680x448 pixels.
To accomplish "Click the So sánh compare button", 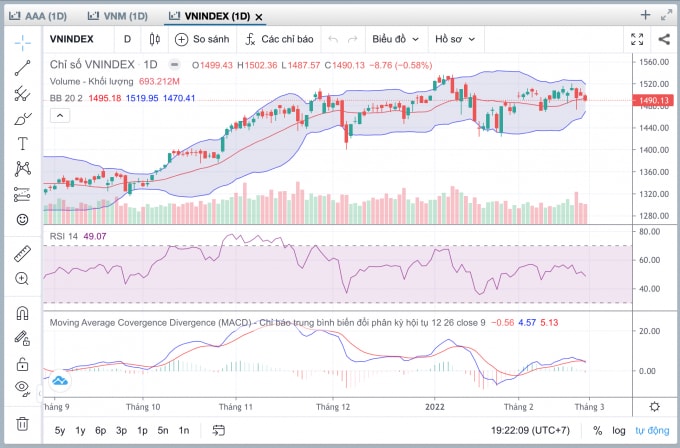I will (202, 39).
